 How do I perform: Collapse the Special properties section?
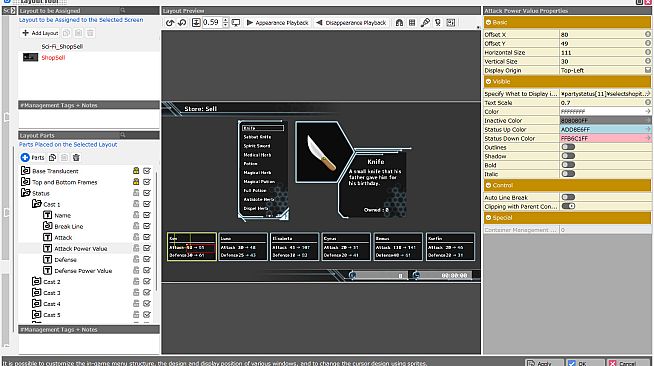pyautogui.click(x=488, y=218)
